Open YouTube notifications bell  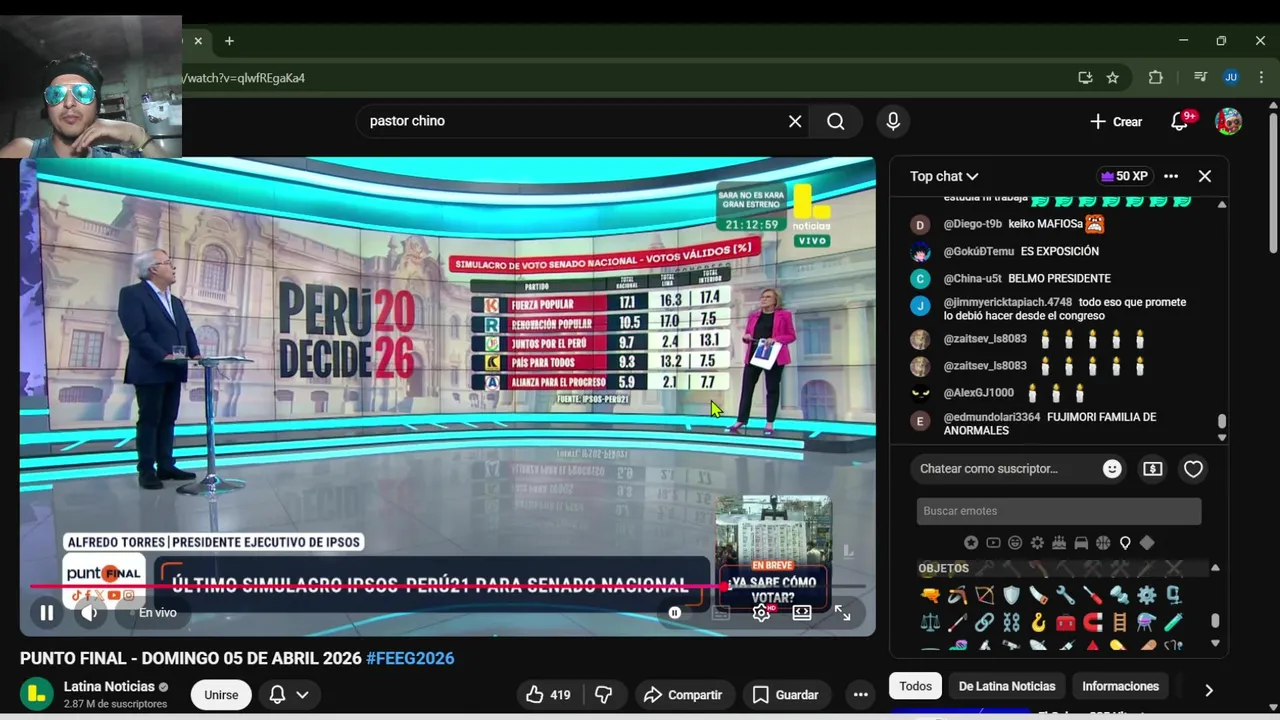pos(1180,121)
